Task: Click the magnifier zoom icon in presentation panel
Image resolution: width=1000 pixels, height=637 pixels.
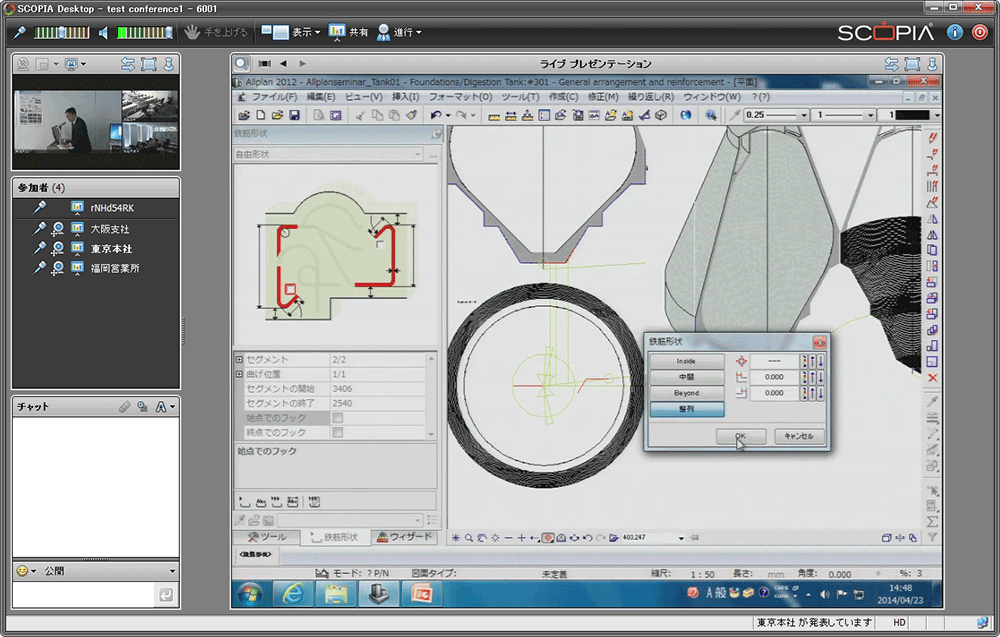Action: (x=242, y=64)
